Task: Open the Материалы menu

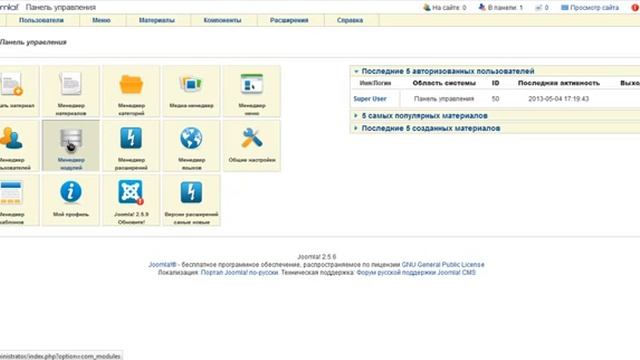Action: 157,20
